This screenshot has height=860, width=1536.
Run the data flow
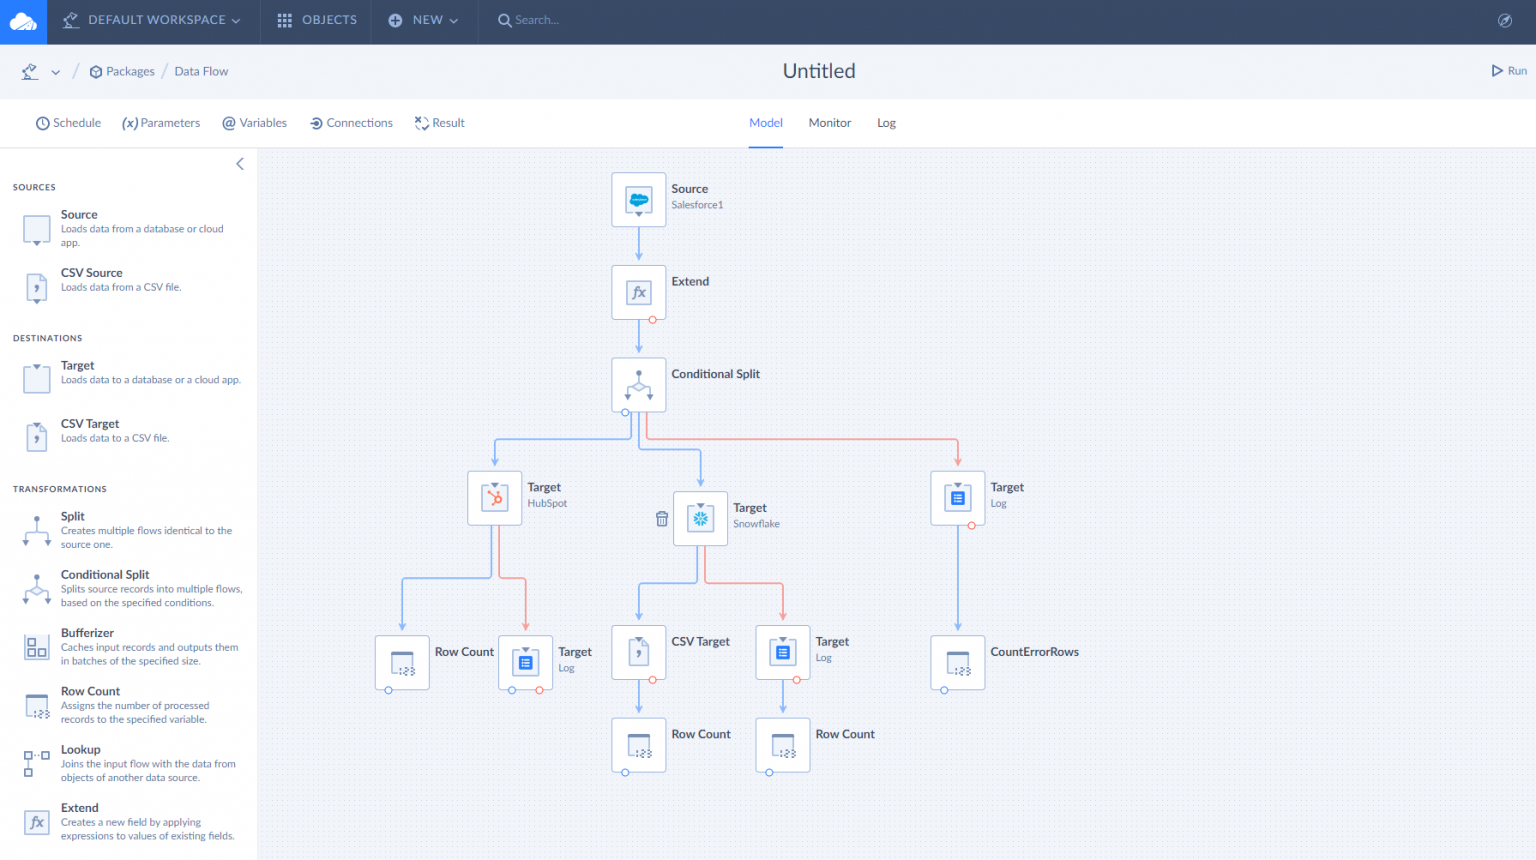pyautogui.click(x=1509, y=71)
